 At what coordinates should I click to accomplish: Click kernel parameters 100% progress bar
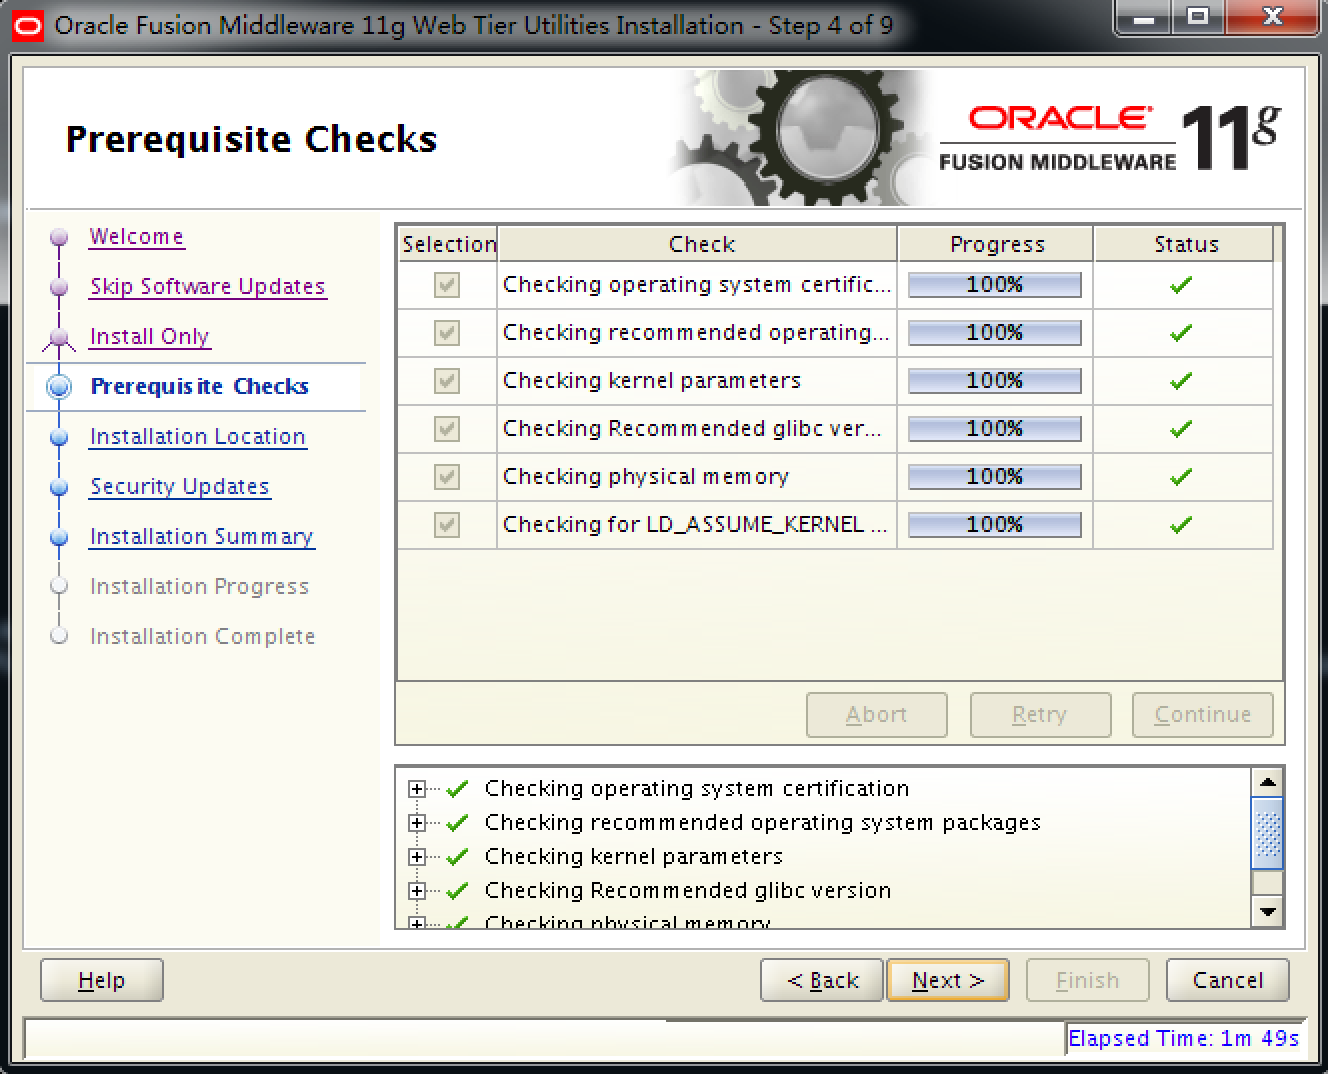[x=995, y=381]
